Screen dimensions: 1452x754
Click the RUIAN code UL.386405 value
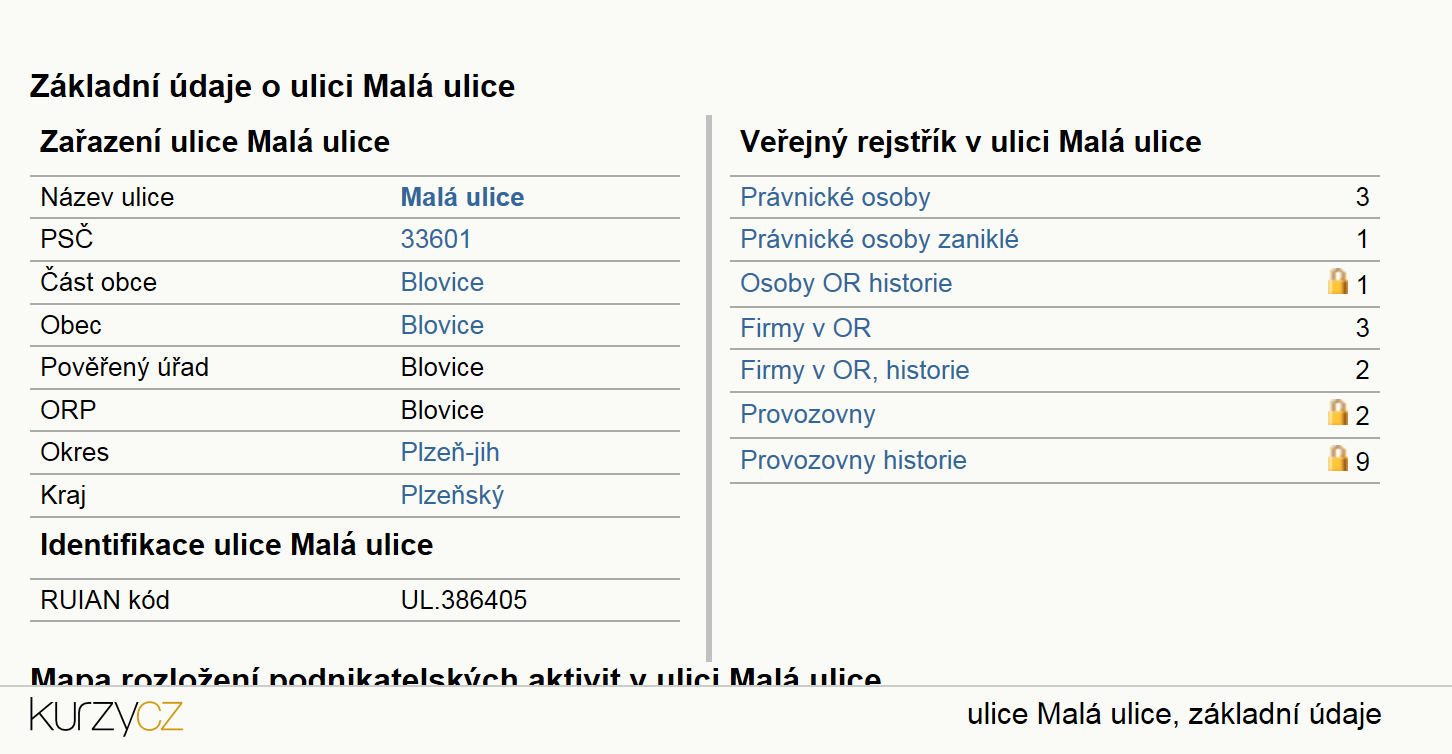[x=464, y=600]
